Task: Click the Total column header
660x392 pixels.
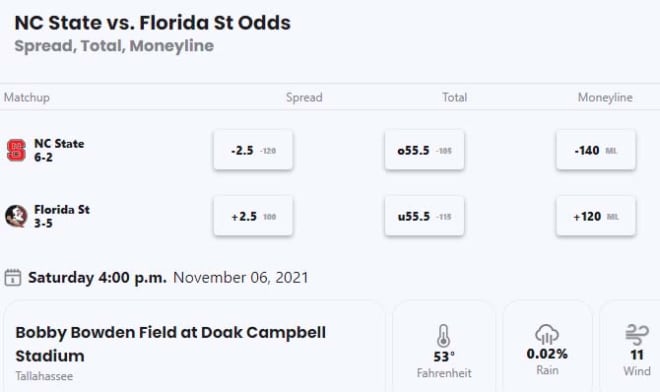Action: pyautogui.click(x=455, y=97)
